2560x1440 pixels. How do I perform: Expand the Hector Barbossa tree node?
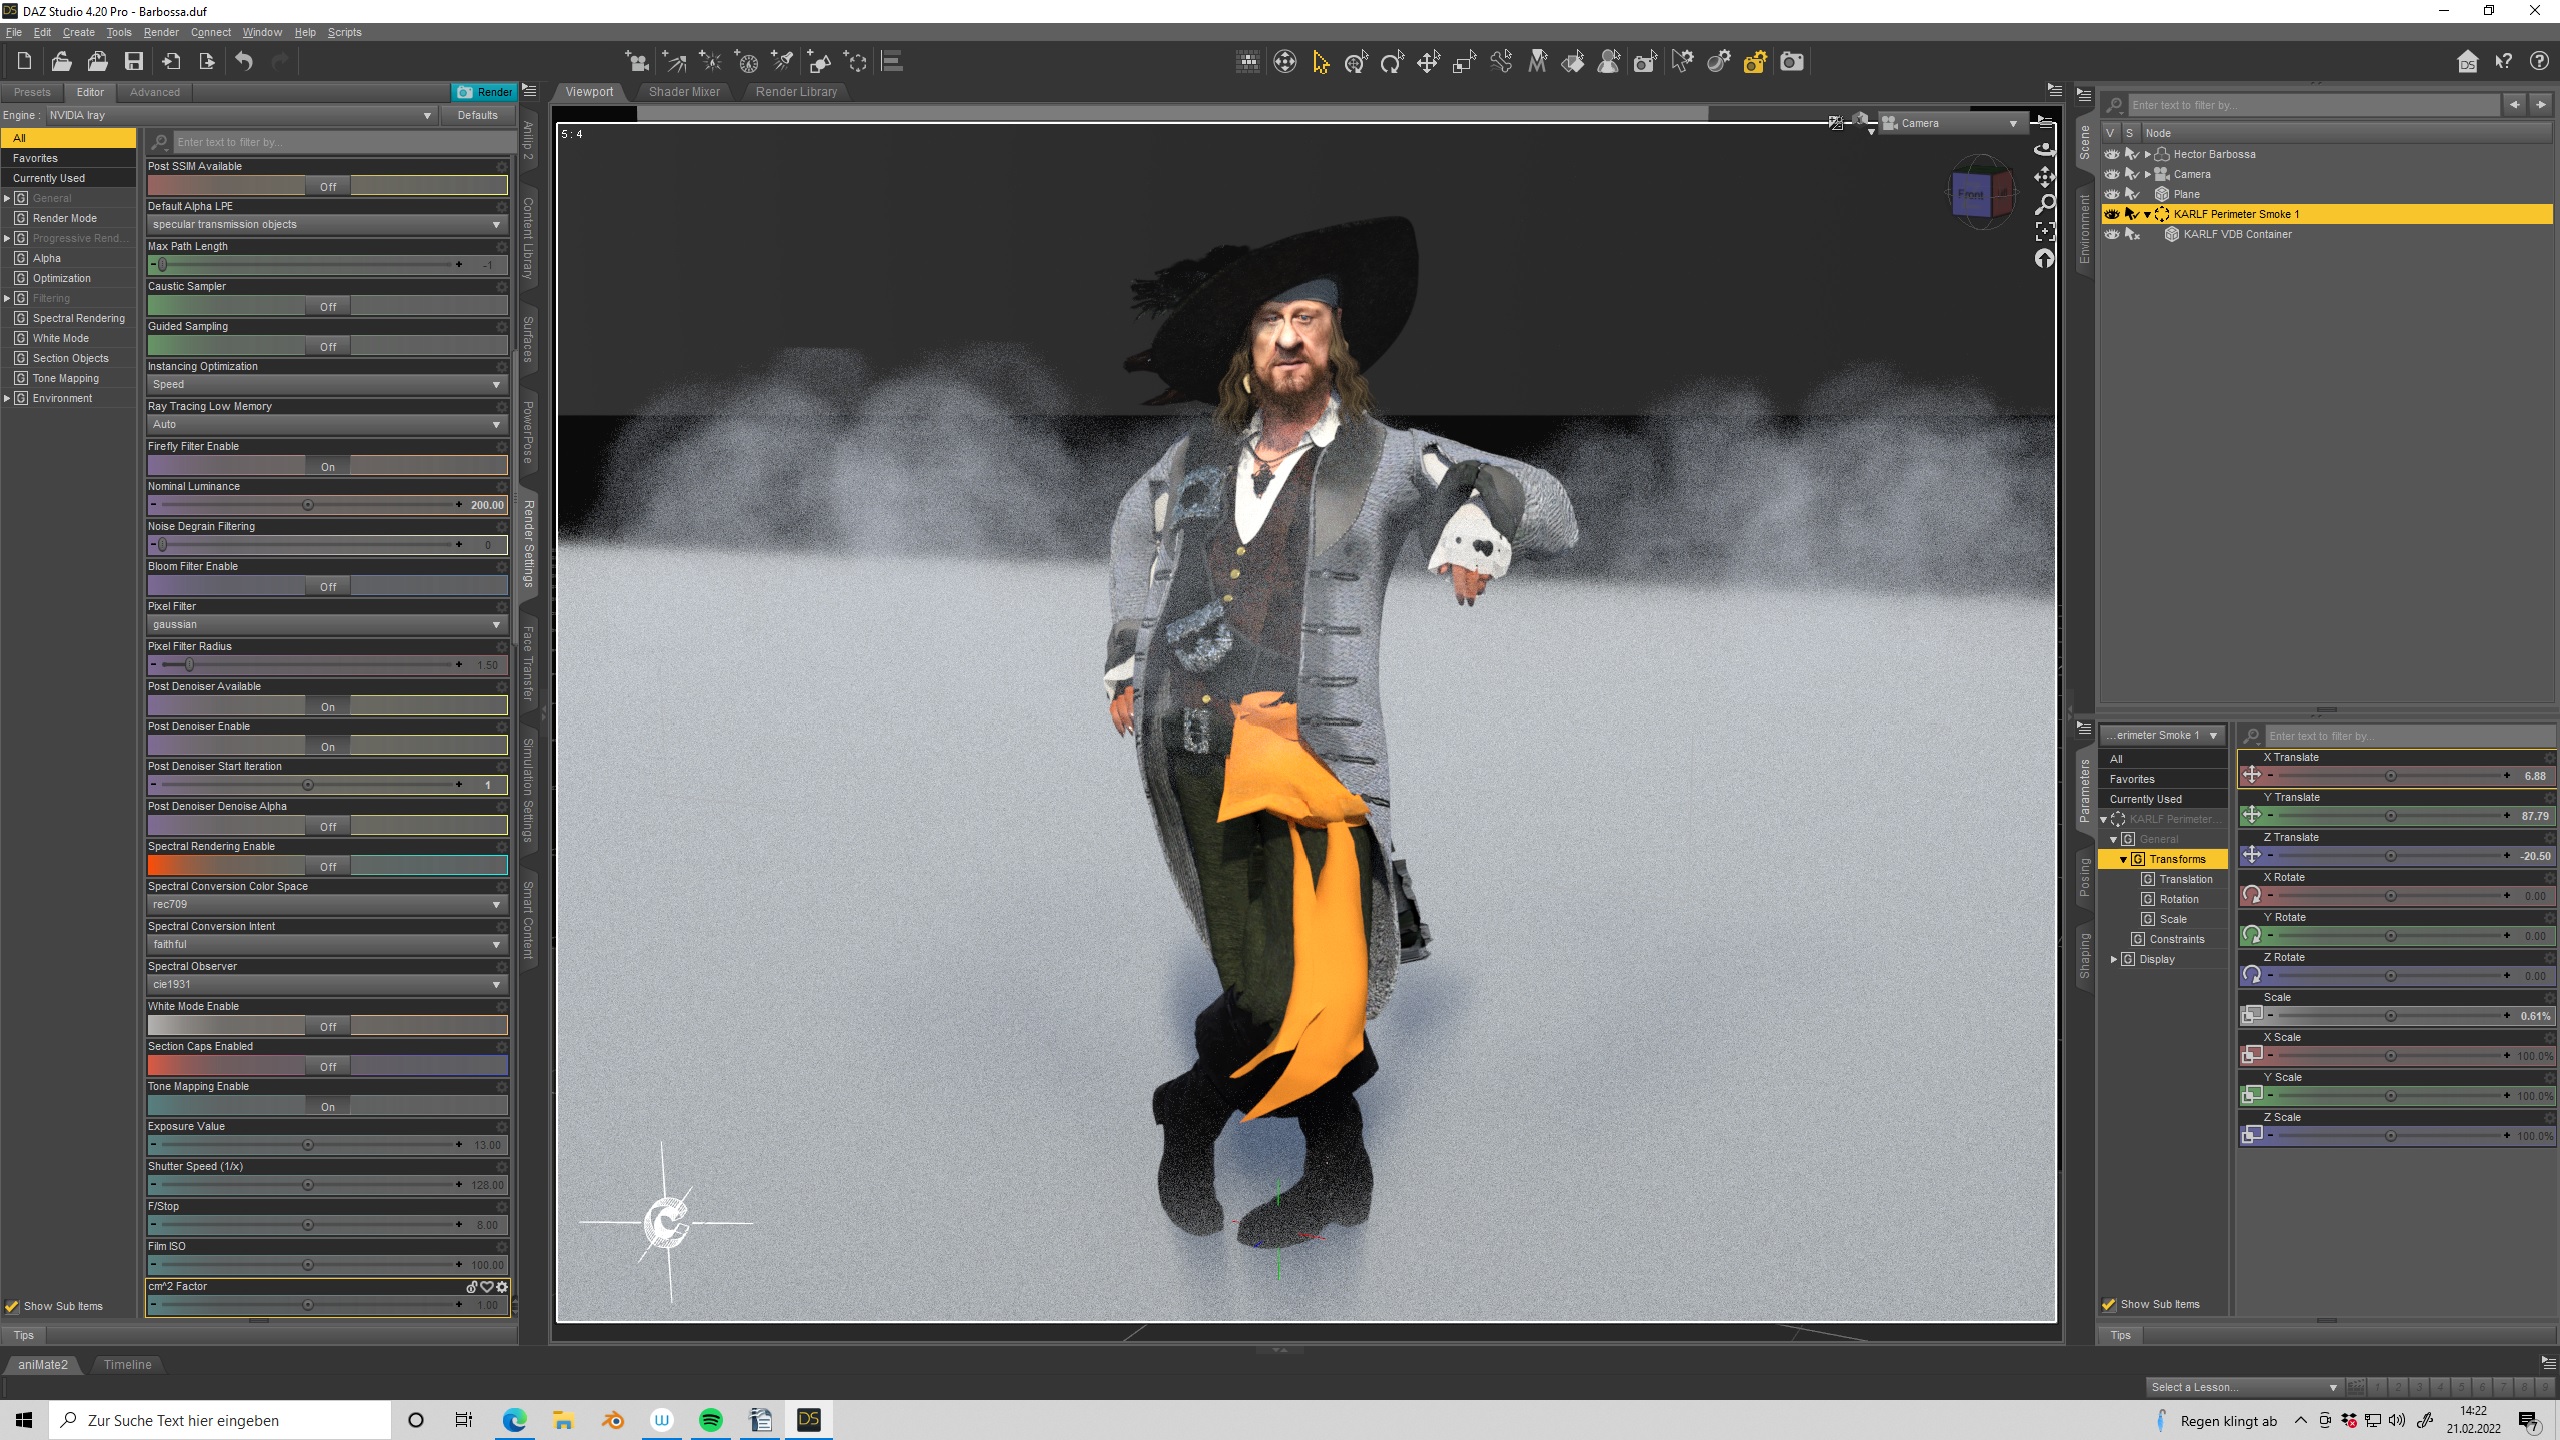2147,154
